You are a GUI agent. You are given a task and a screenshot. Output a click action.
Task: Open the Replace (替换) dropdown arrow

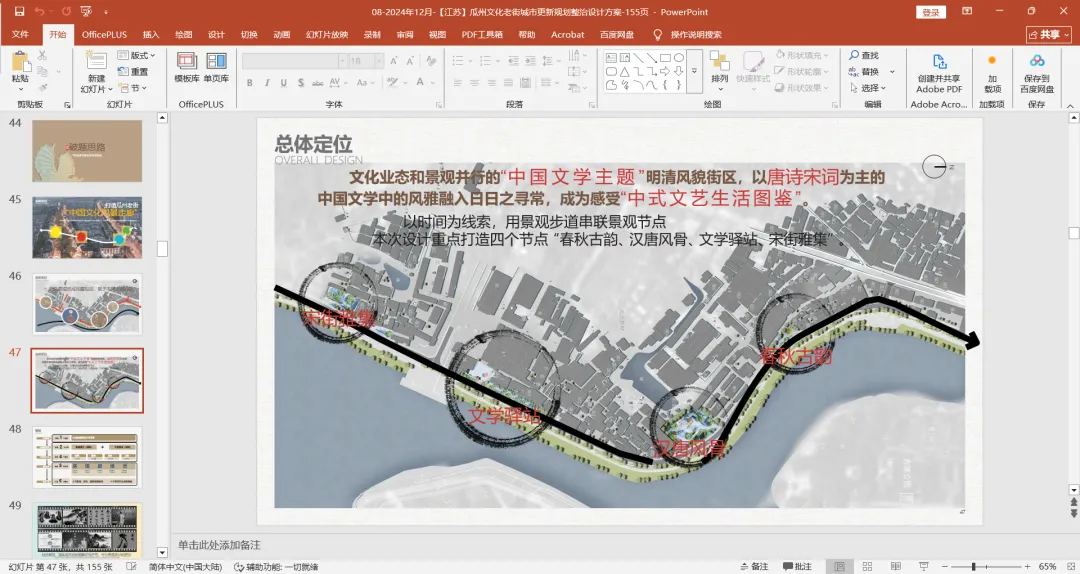[892, 72]
